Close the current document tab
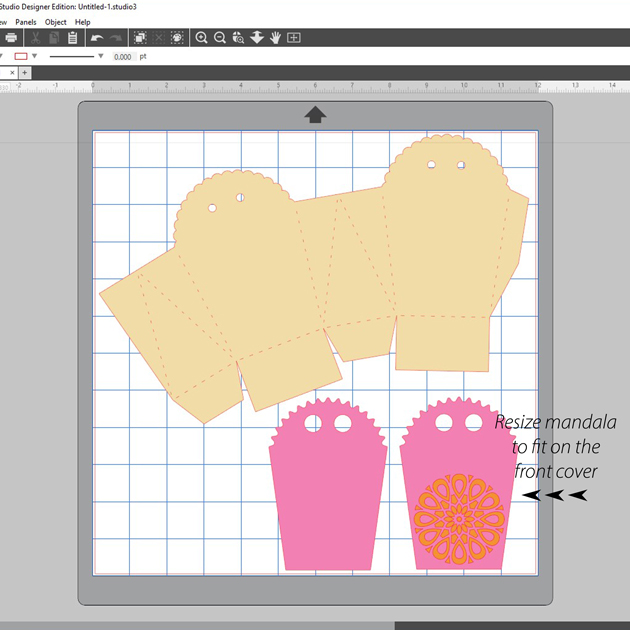The image size is (630, 630). 11,73
